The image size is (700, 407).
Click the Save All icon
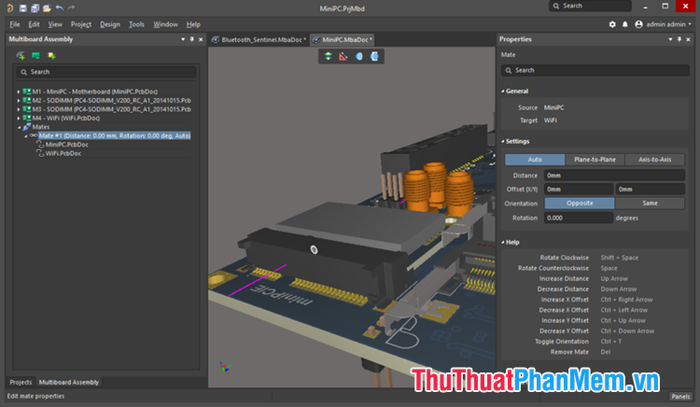point(35,8)
